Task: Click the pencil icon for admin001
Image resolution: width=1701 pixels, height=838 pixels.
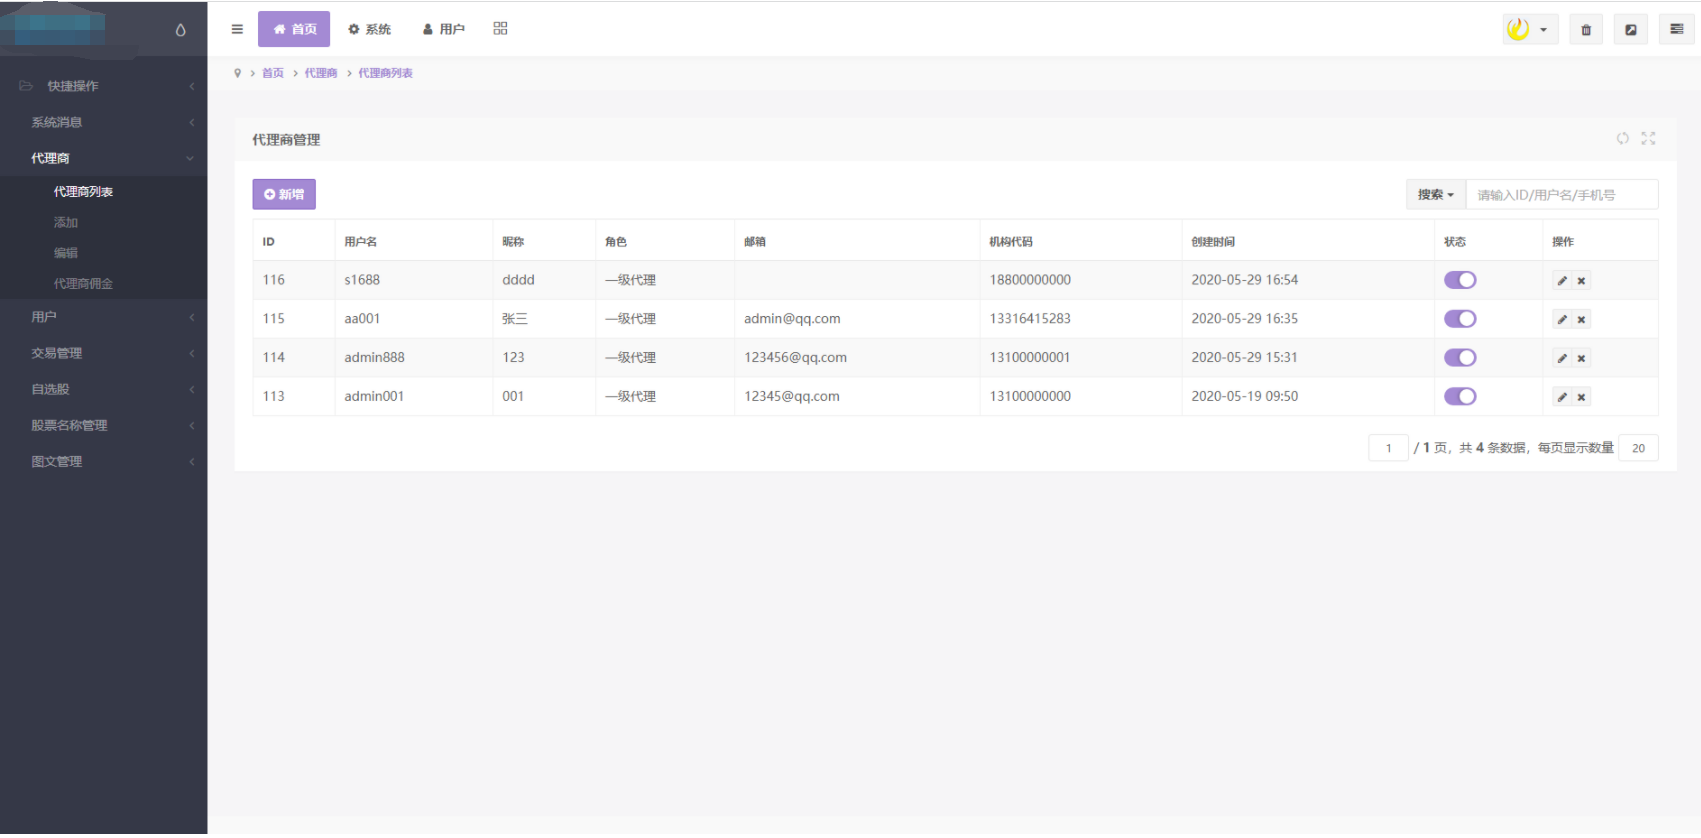Action: (1562, 397)
